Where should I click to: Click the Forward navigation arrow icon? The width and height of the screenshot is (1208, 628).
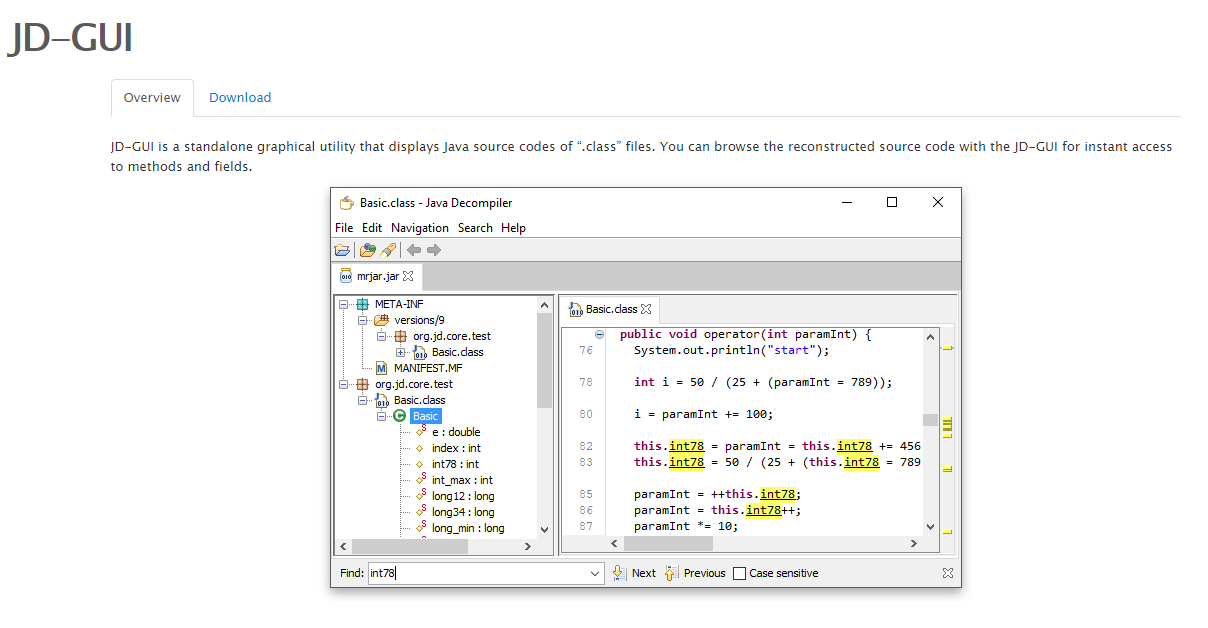point(433,250)
